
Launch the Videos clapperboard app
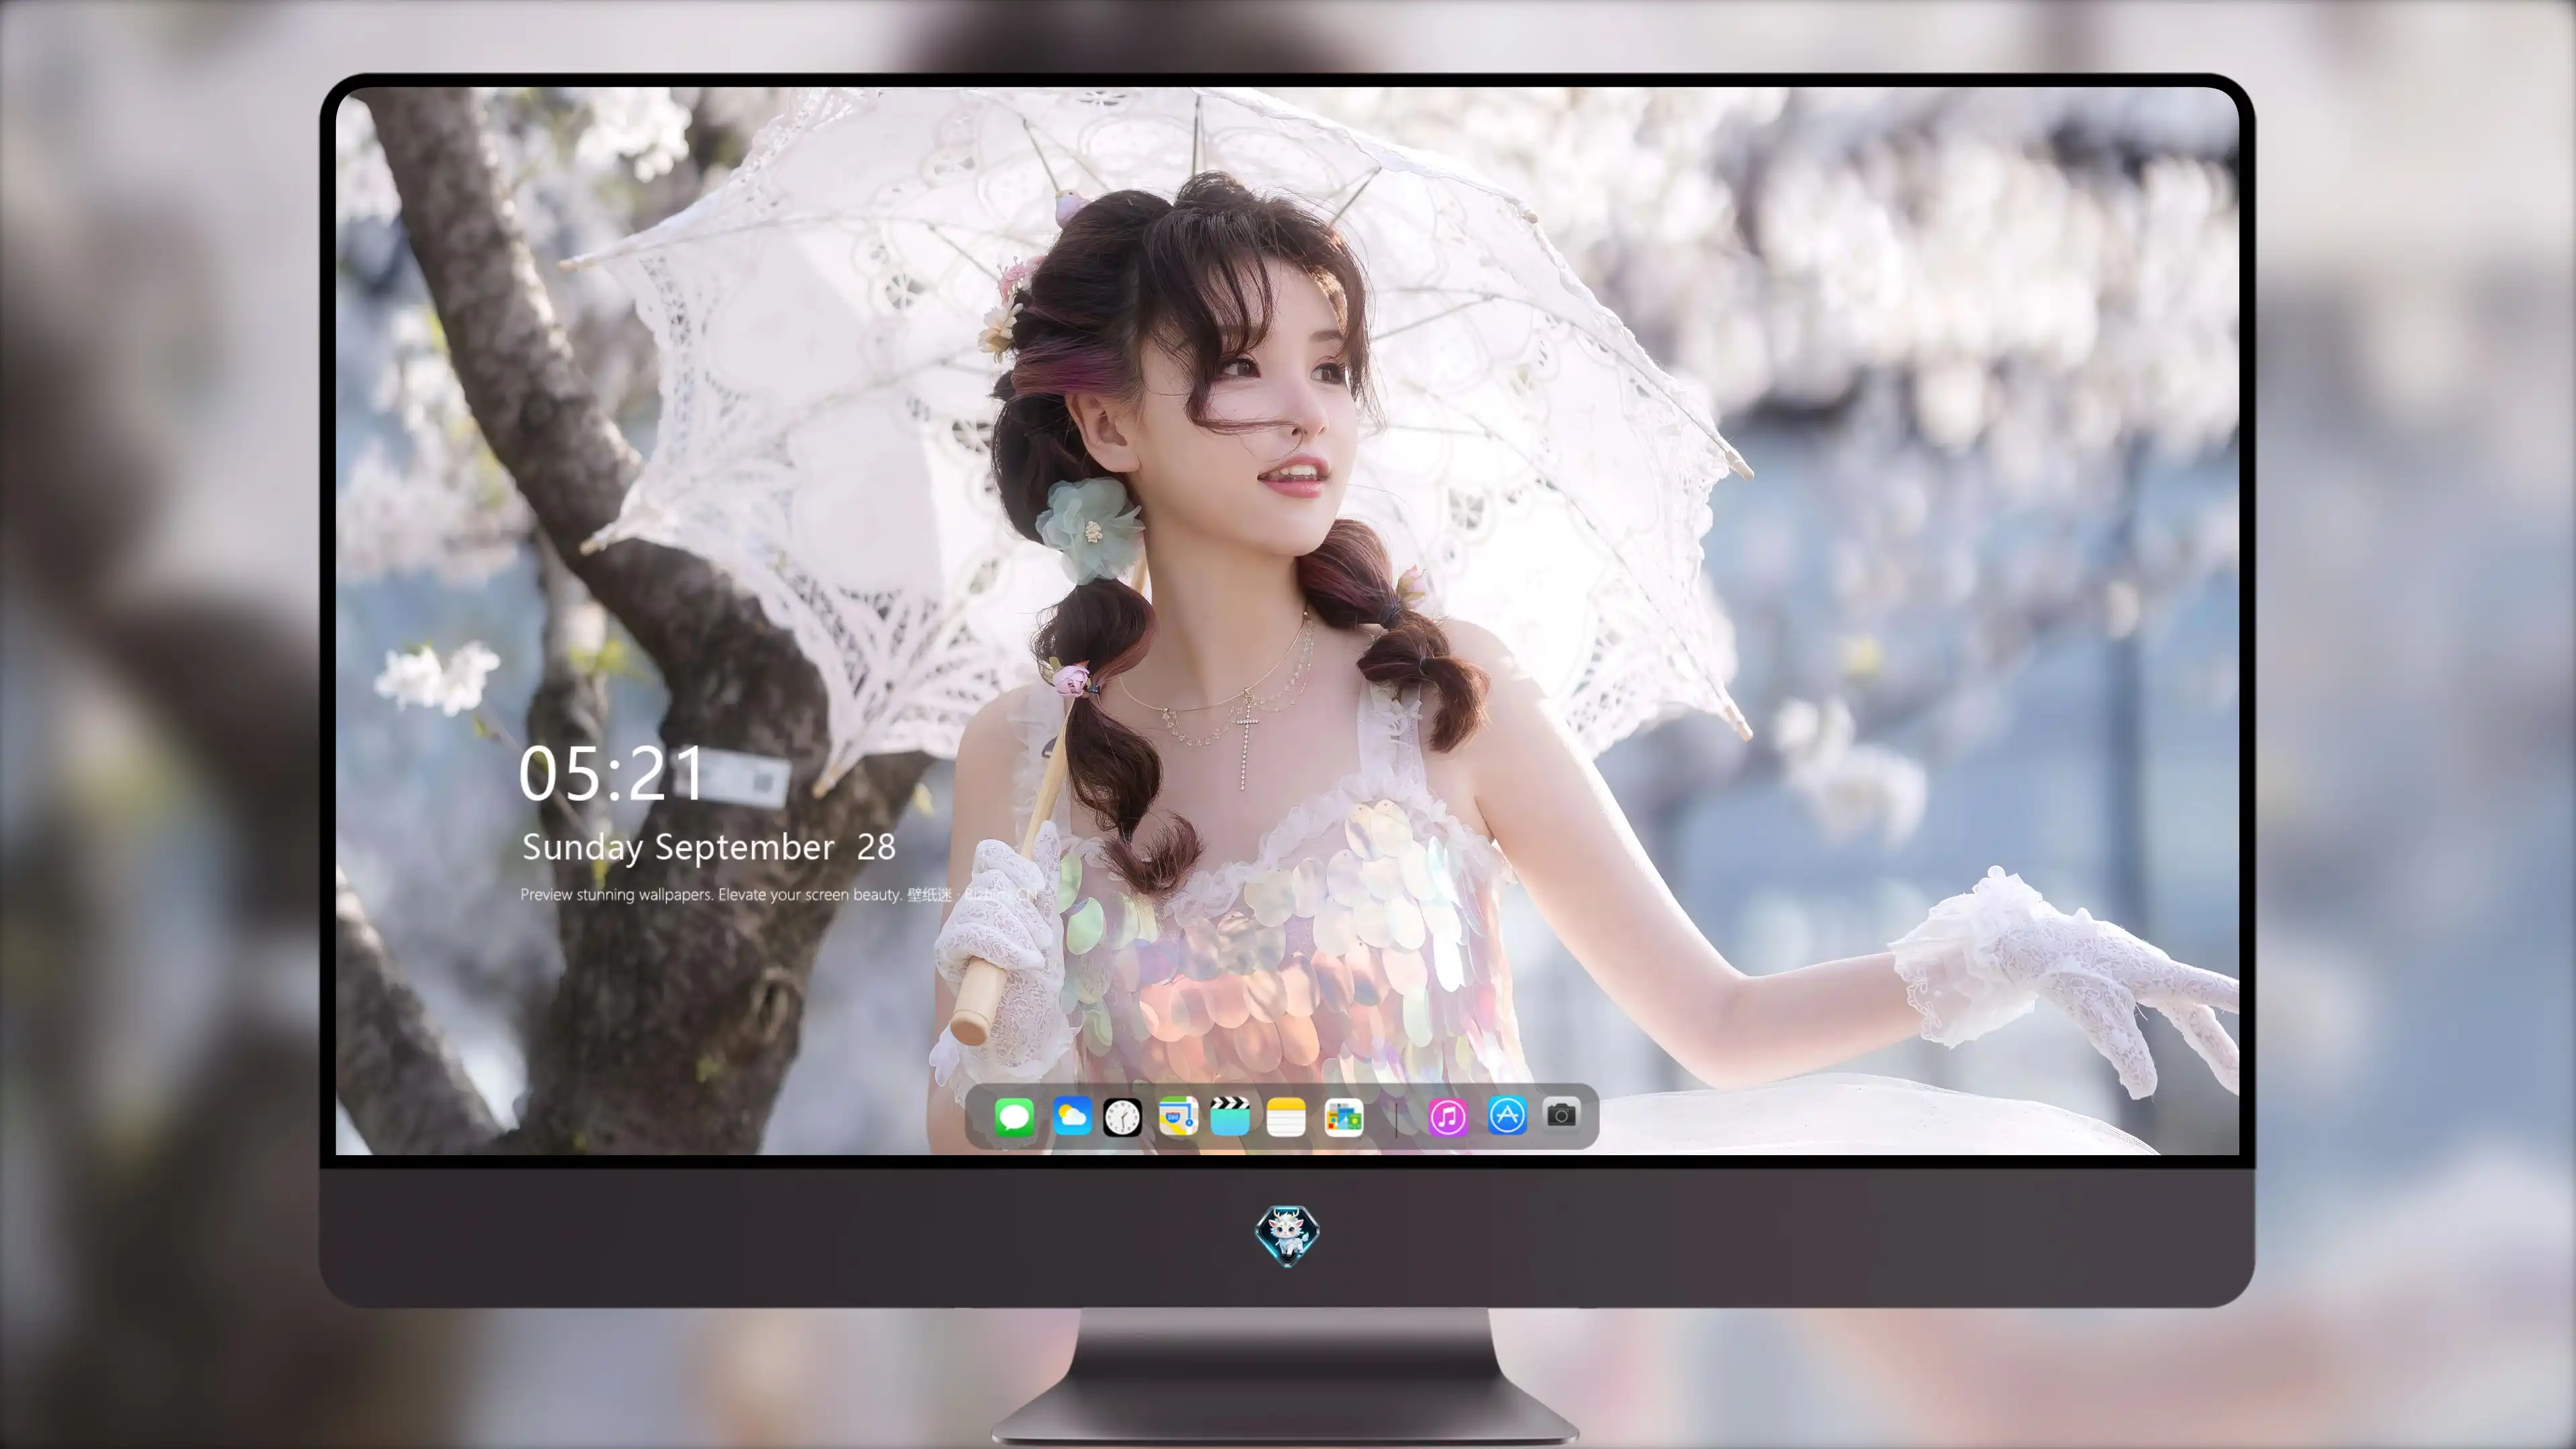[1230, 1116]
